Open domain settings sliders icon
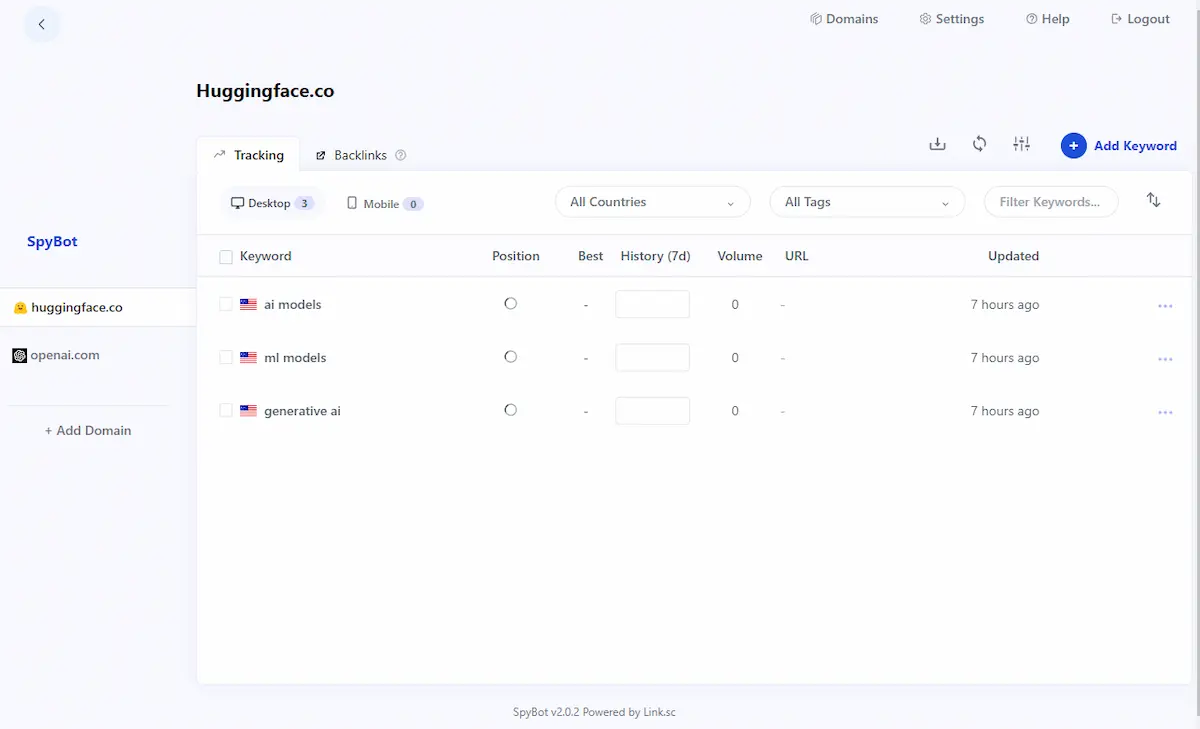This screenshot has width=1200, height=729. point(1021,144)
